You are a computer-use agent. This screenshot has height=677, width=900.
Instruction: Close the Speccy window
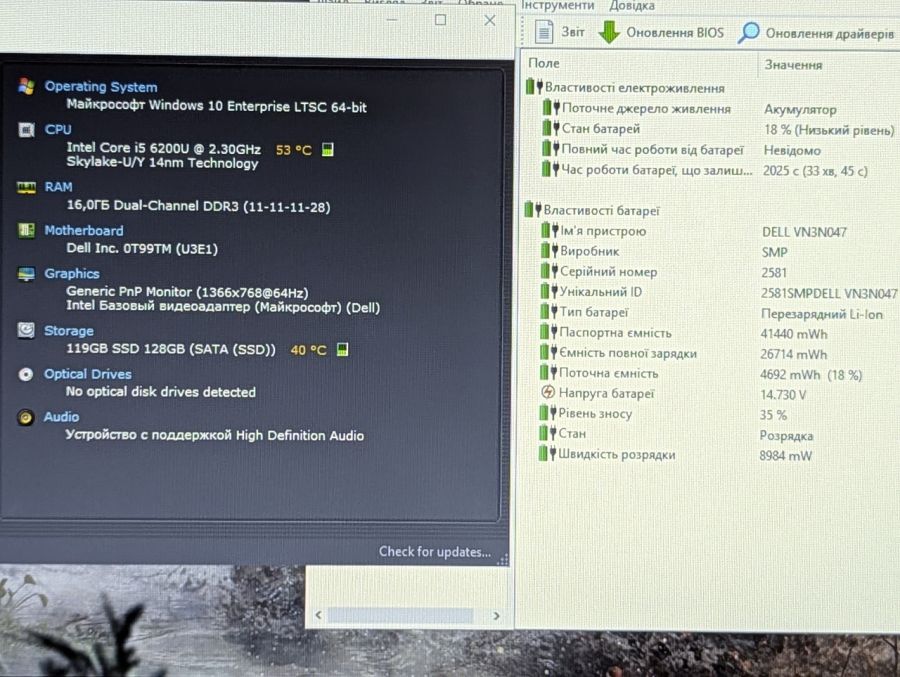click(x=490, y=20)
